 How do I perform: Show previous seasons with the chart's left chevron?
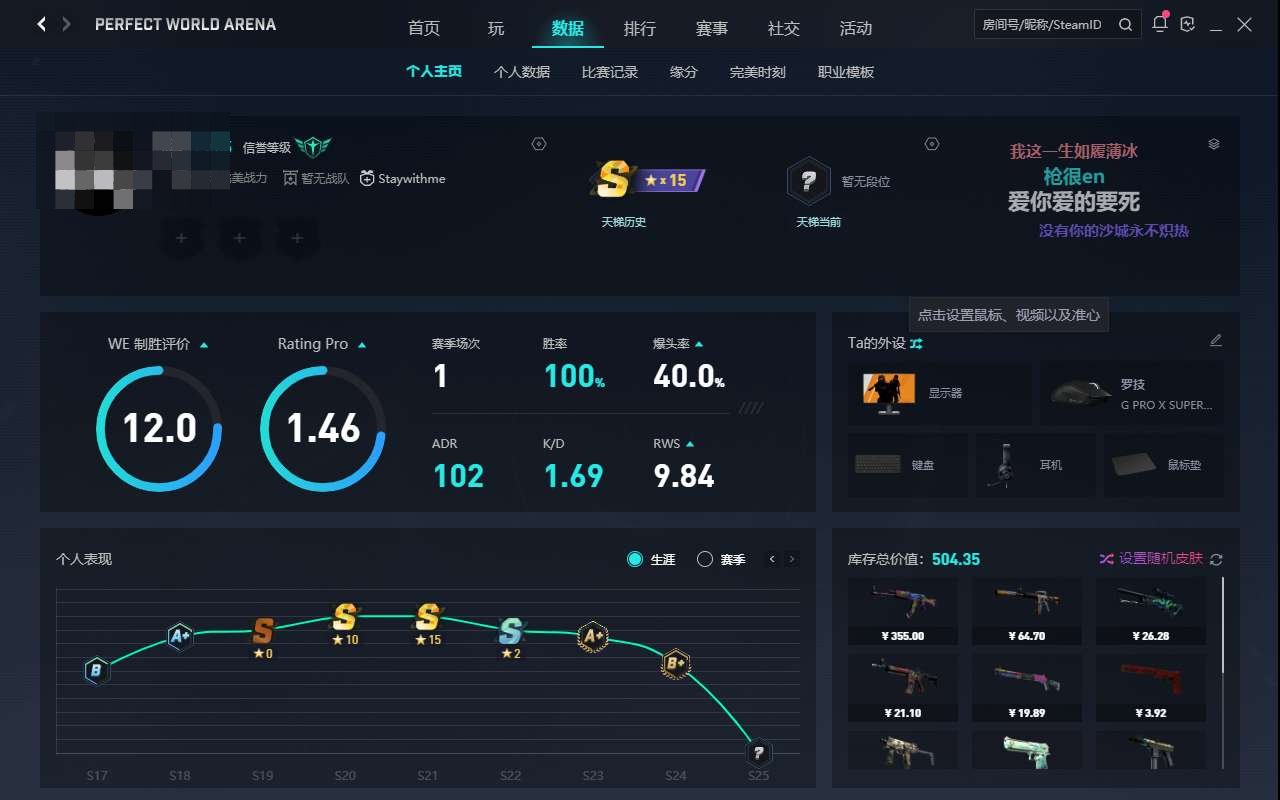click(x=772, y=559)
